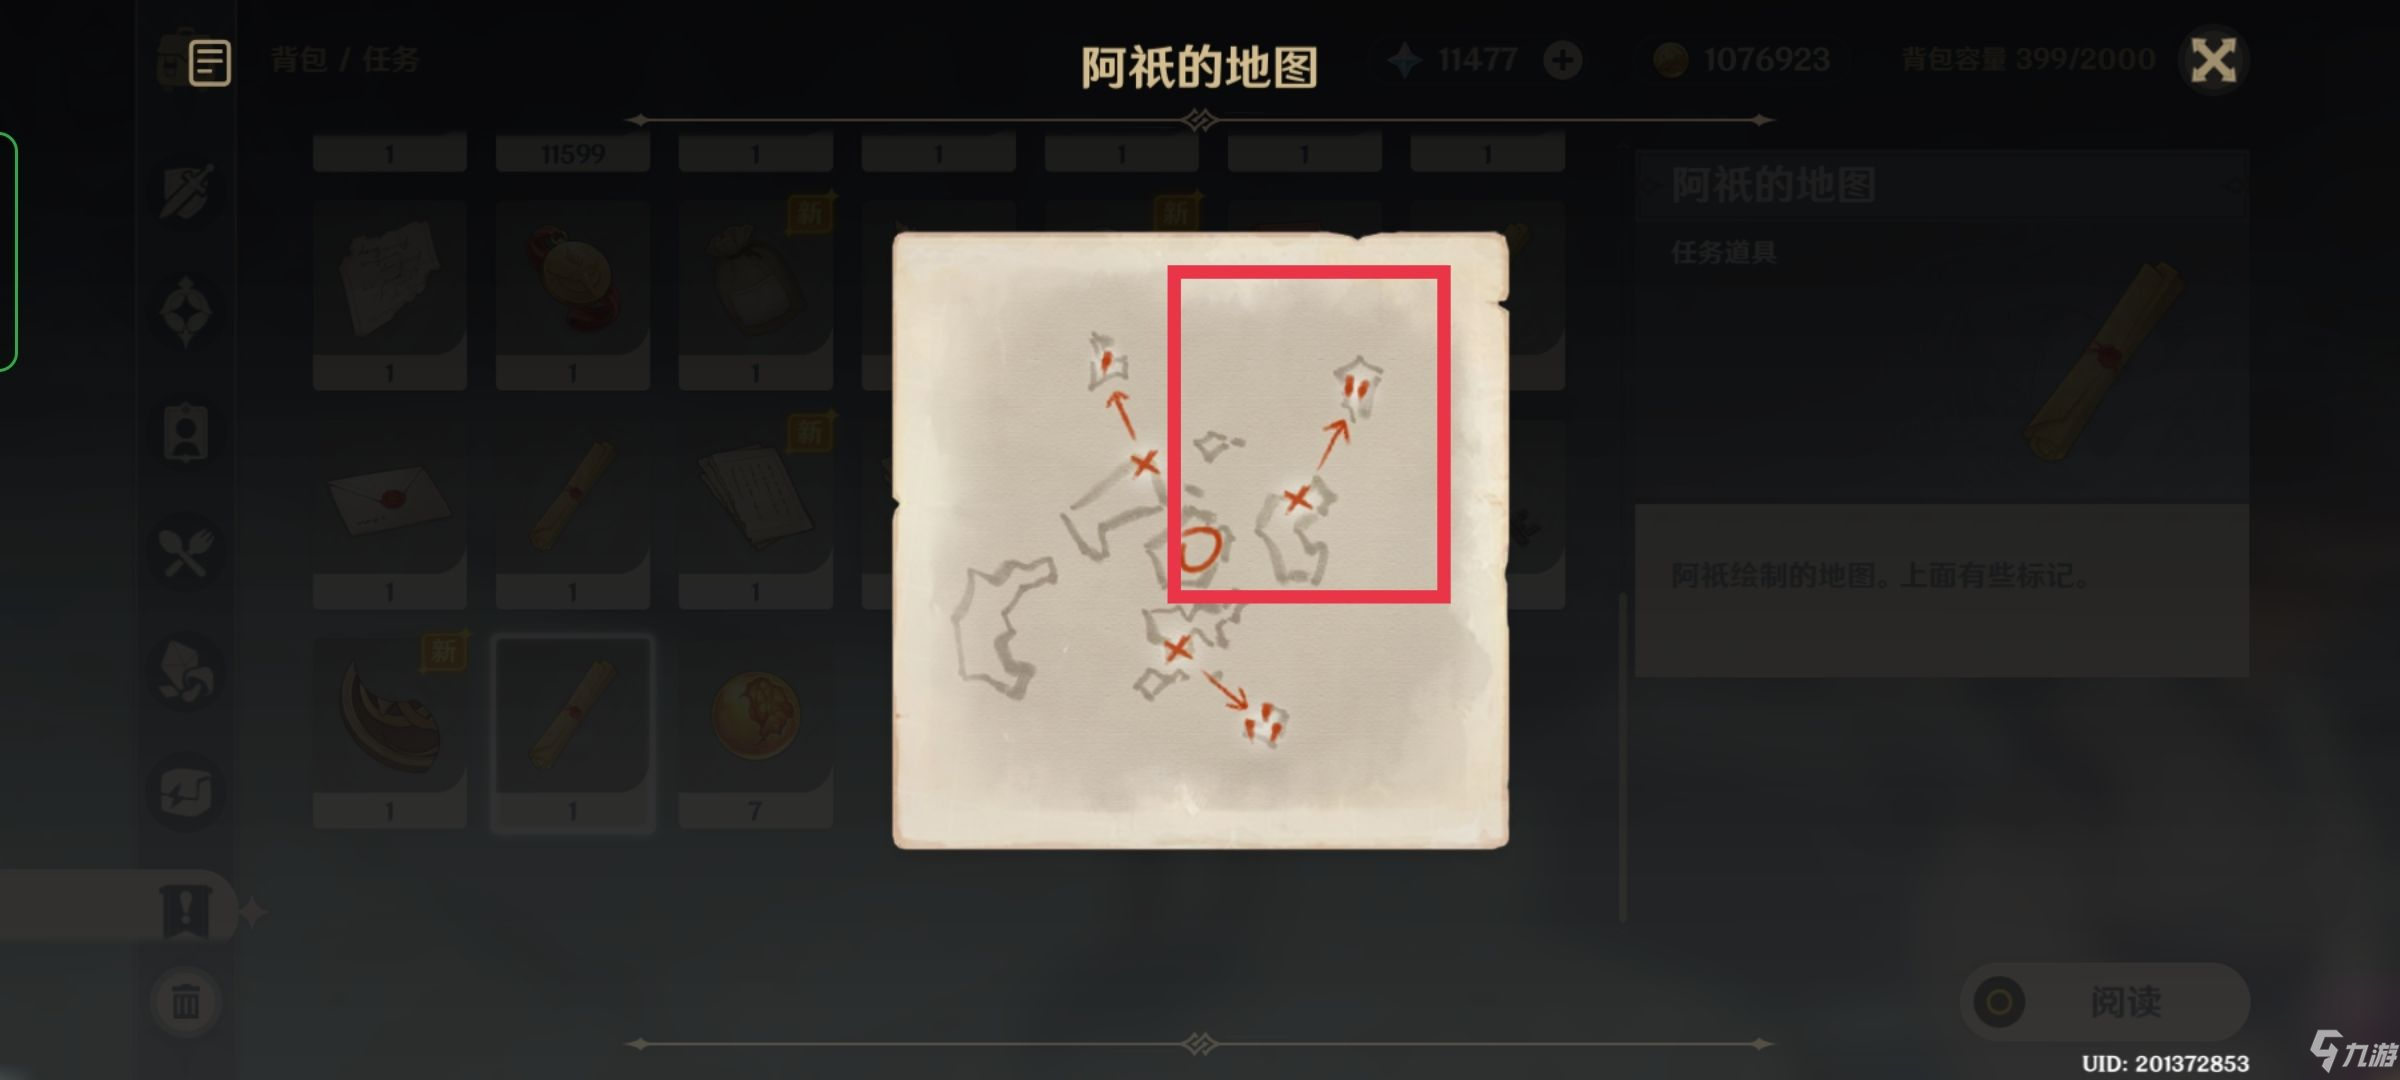
Task: Open the character development items tab
Action: [x=186, y=433]
